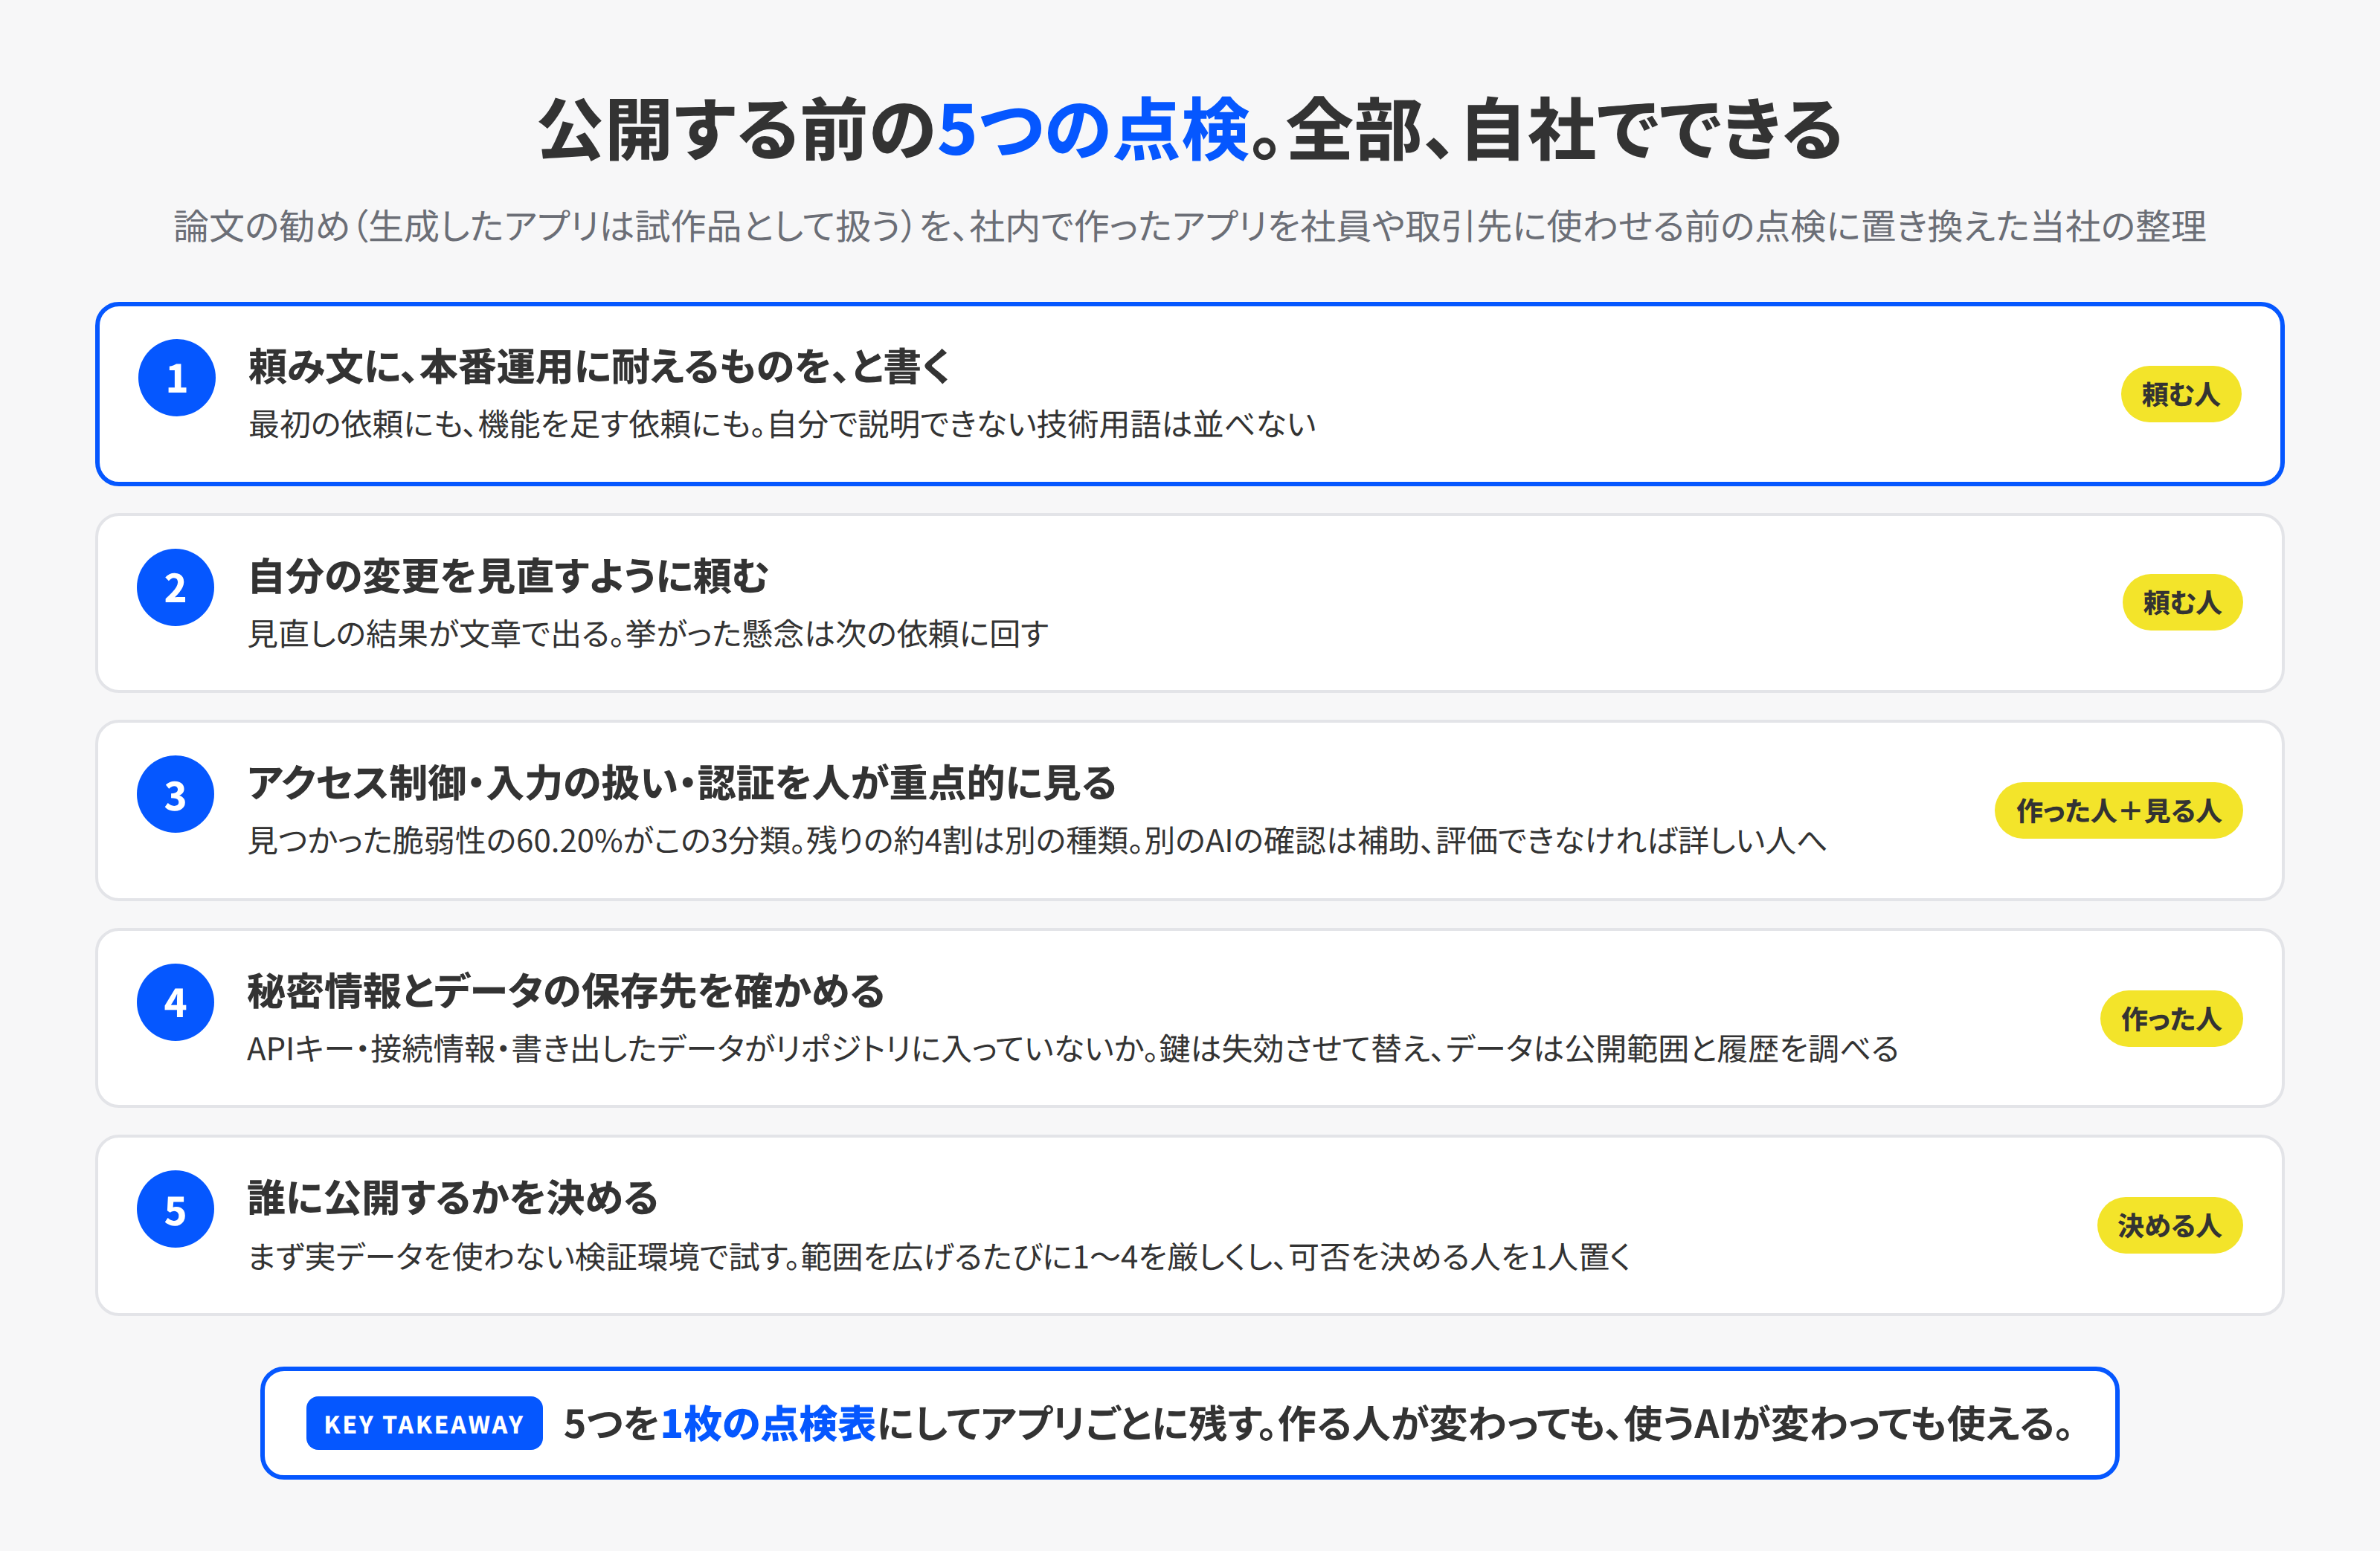Click heading 秘密情報とデータの保存先を確かめる
Image resolution: width=2380 pixels, height=1551 pixels.
coord(566,991)
